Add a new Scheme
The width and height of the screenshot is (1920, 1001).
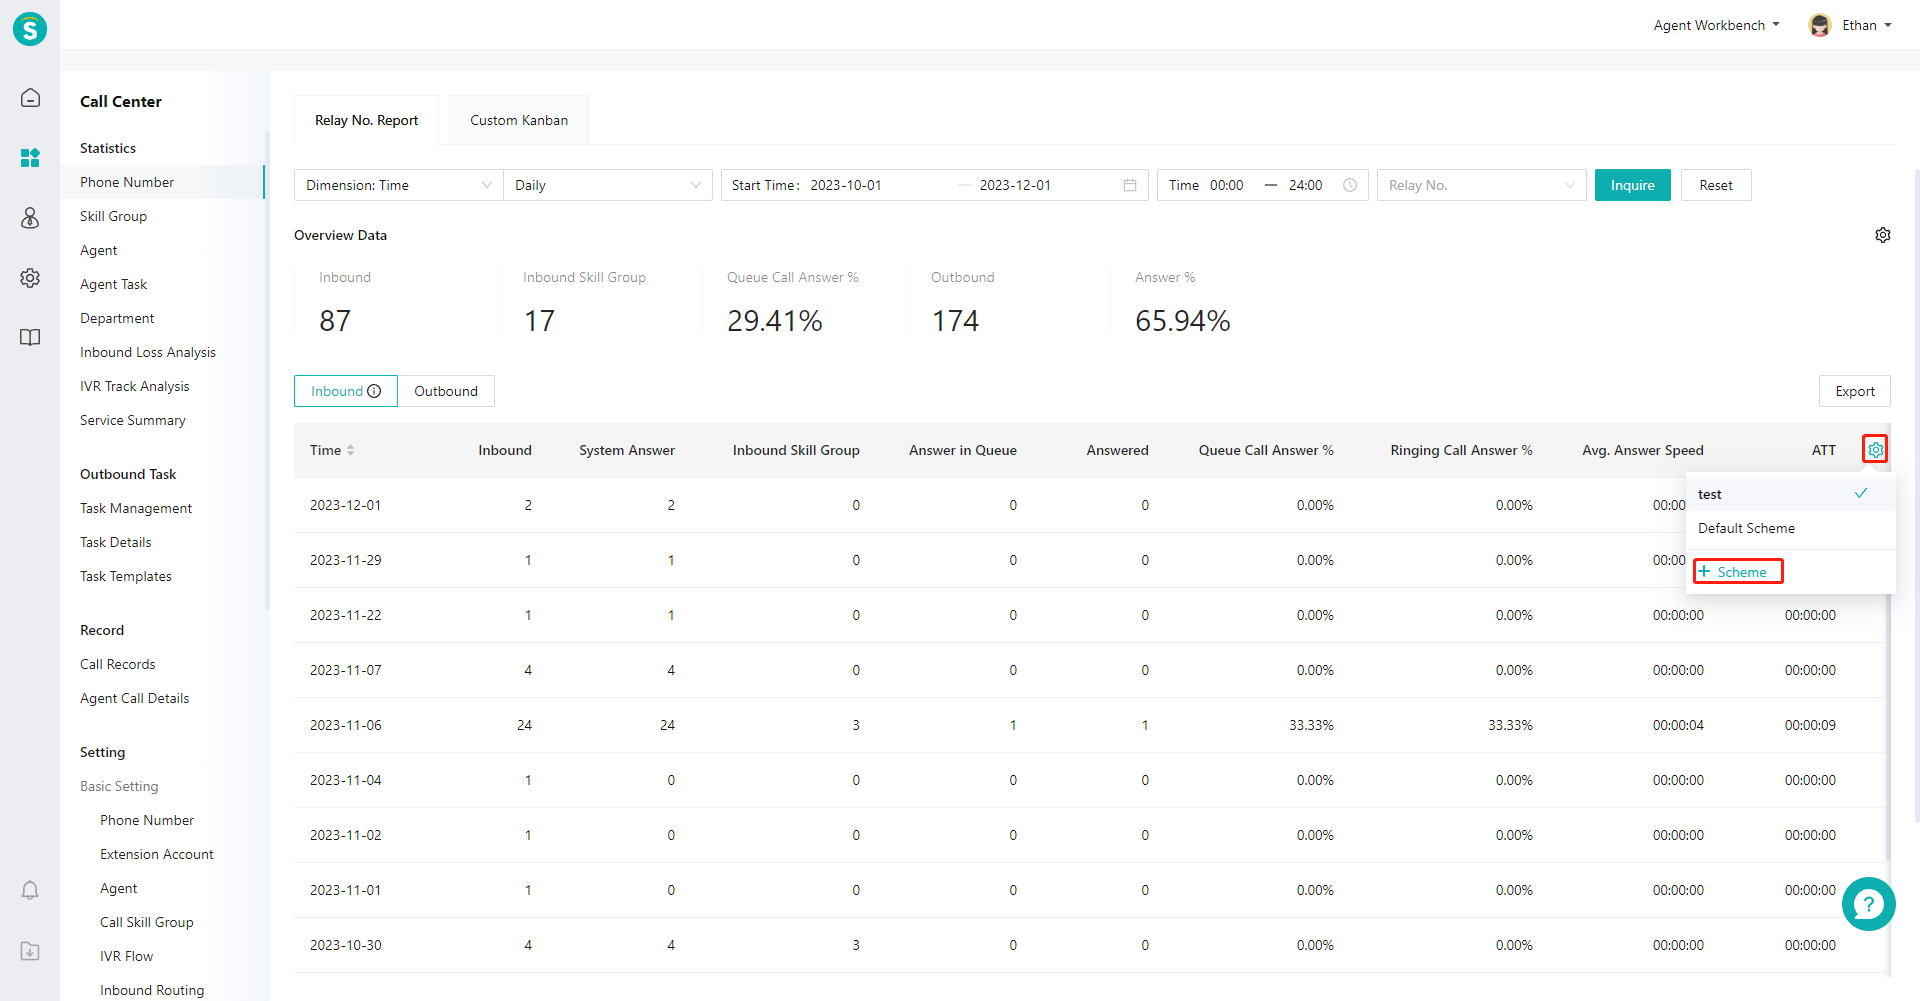click(x=1738, y=572)
